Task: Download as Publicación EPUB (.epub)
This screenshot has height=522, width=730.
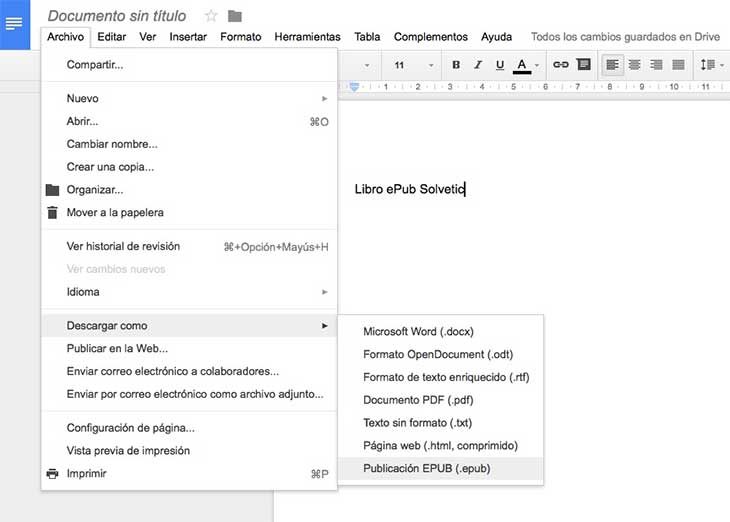Action: pyautogui.click(x=440, y=468)
